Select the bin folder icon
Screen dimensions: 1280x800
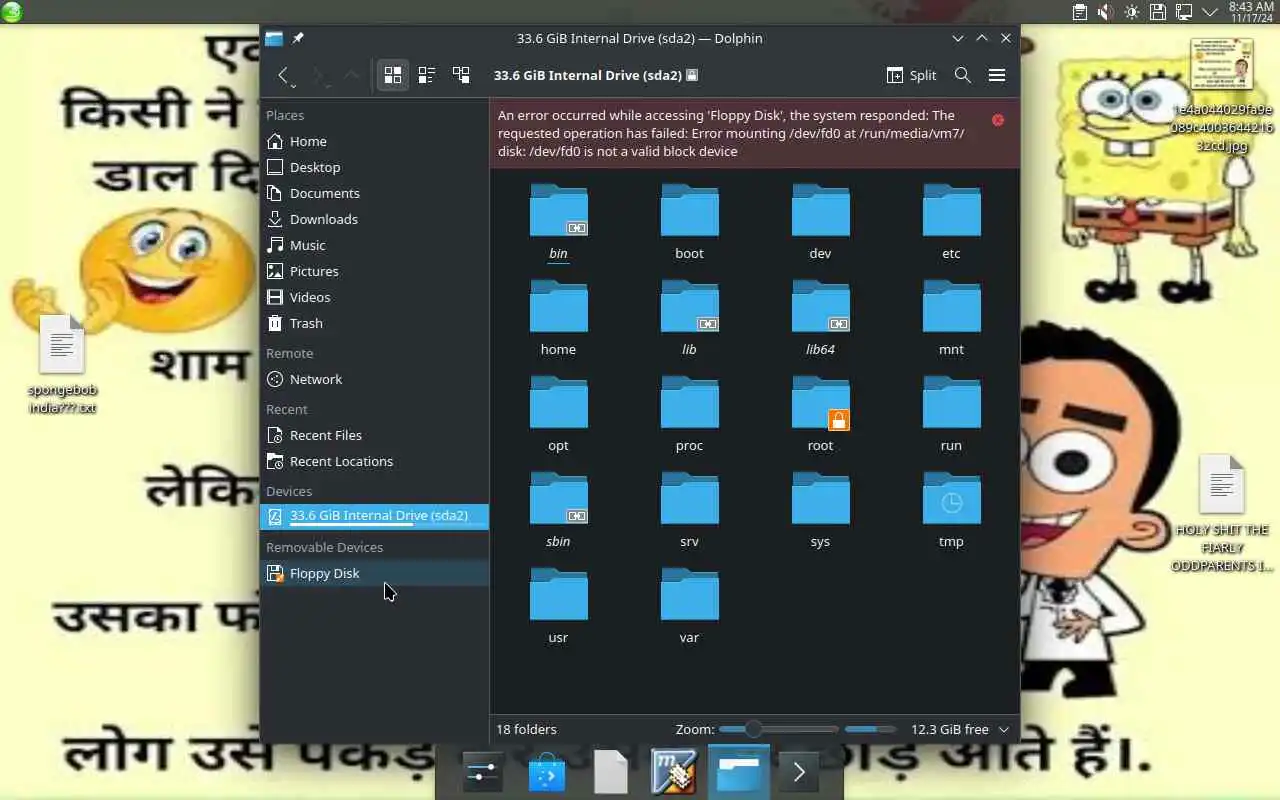(x=558, y=211)
